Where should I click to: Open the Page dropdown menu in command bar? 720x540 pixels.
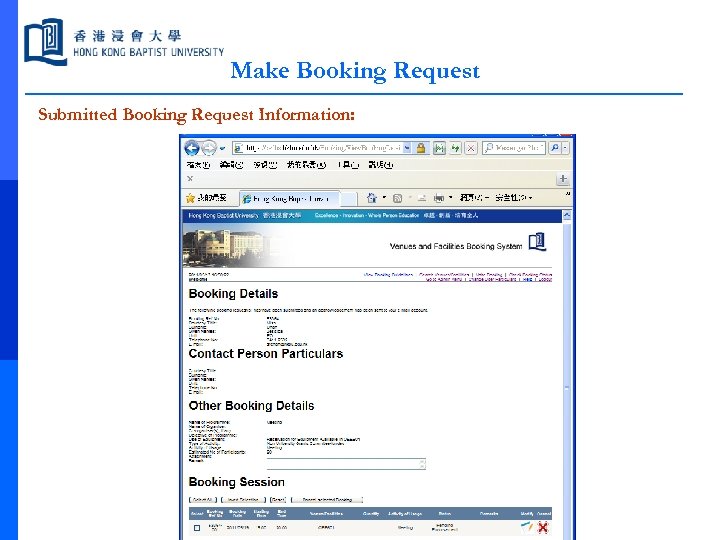(x=474, y=198)
